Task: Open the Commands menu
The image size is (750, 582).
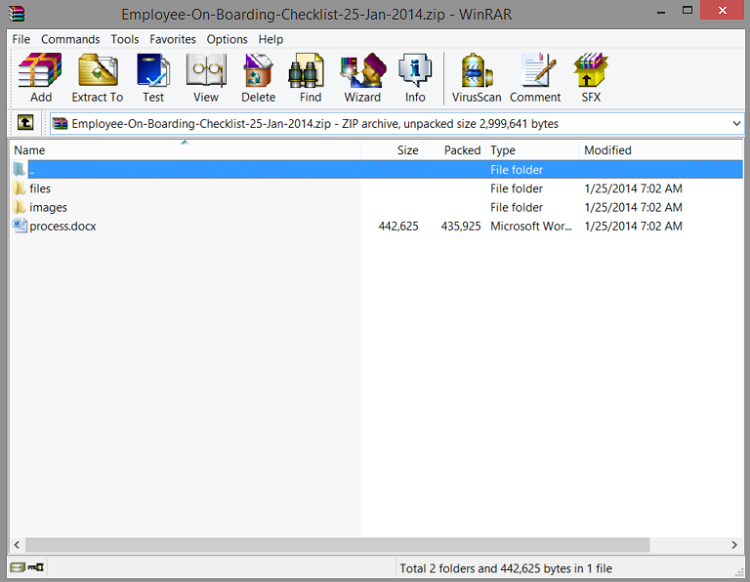Action: tap(70, 39)
